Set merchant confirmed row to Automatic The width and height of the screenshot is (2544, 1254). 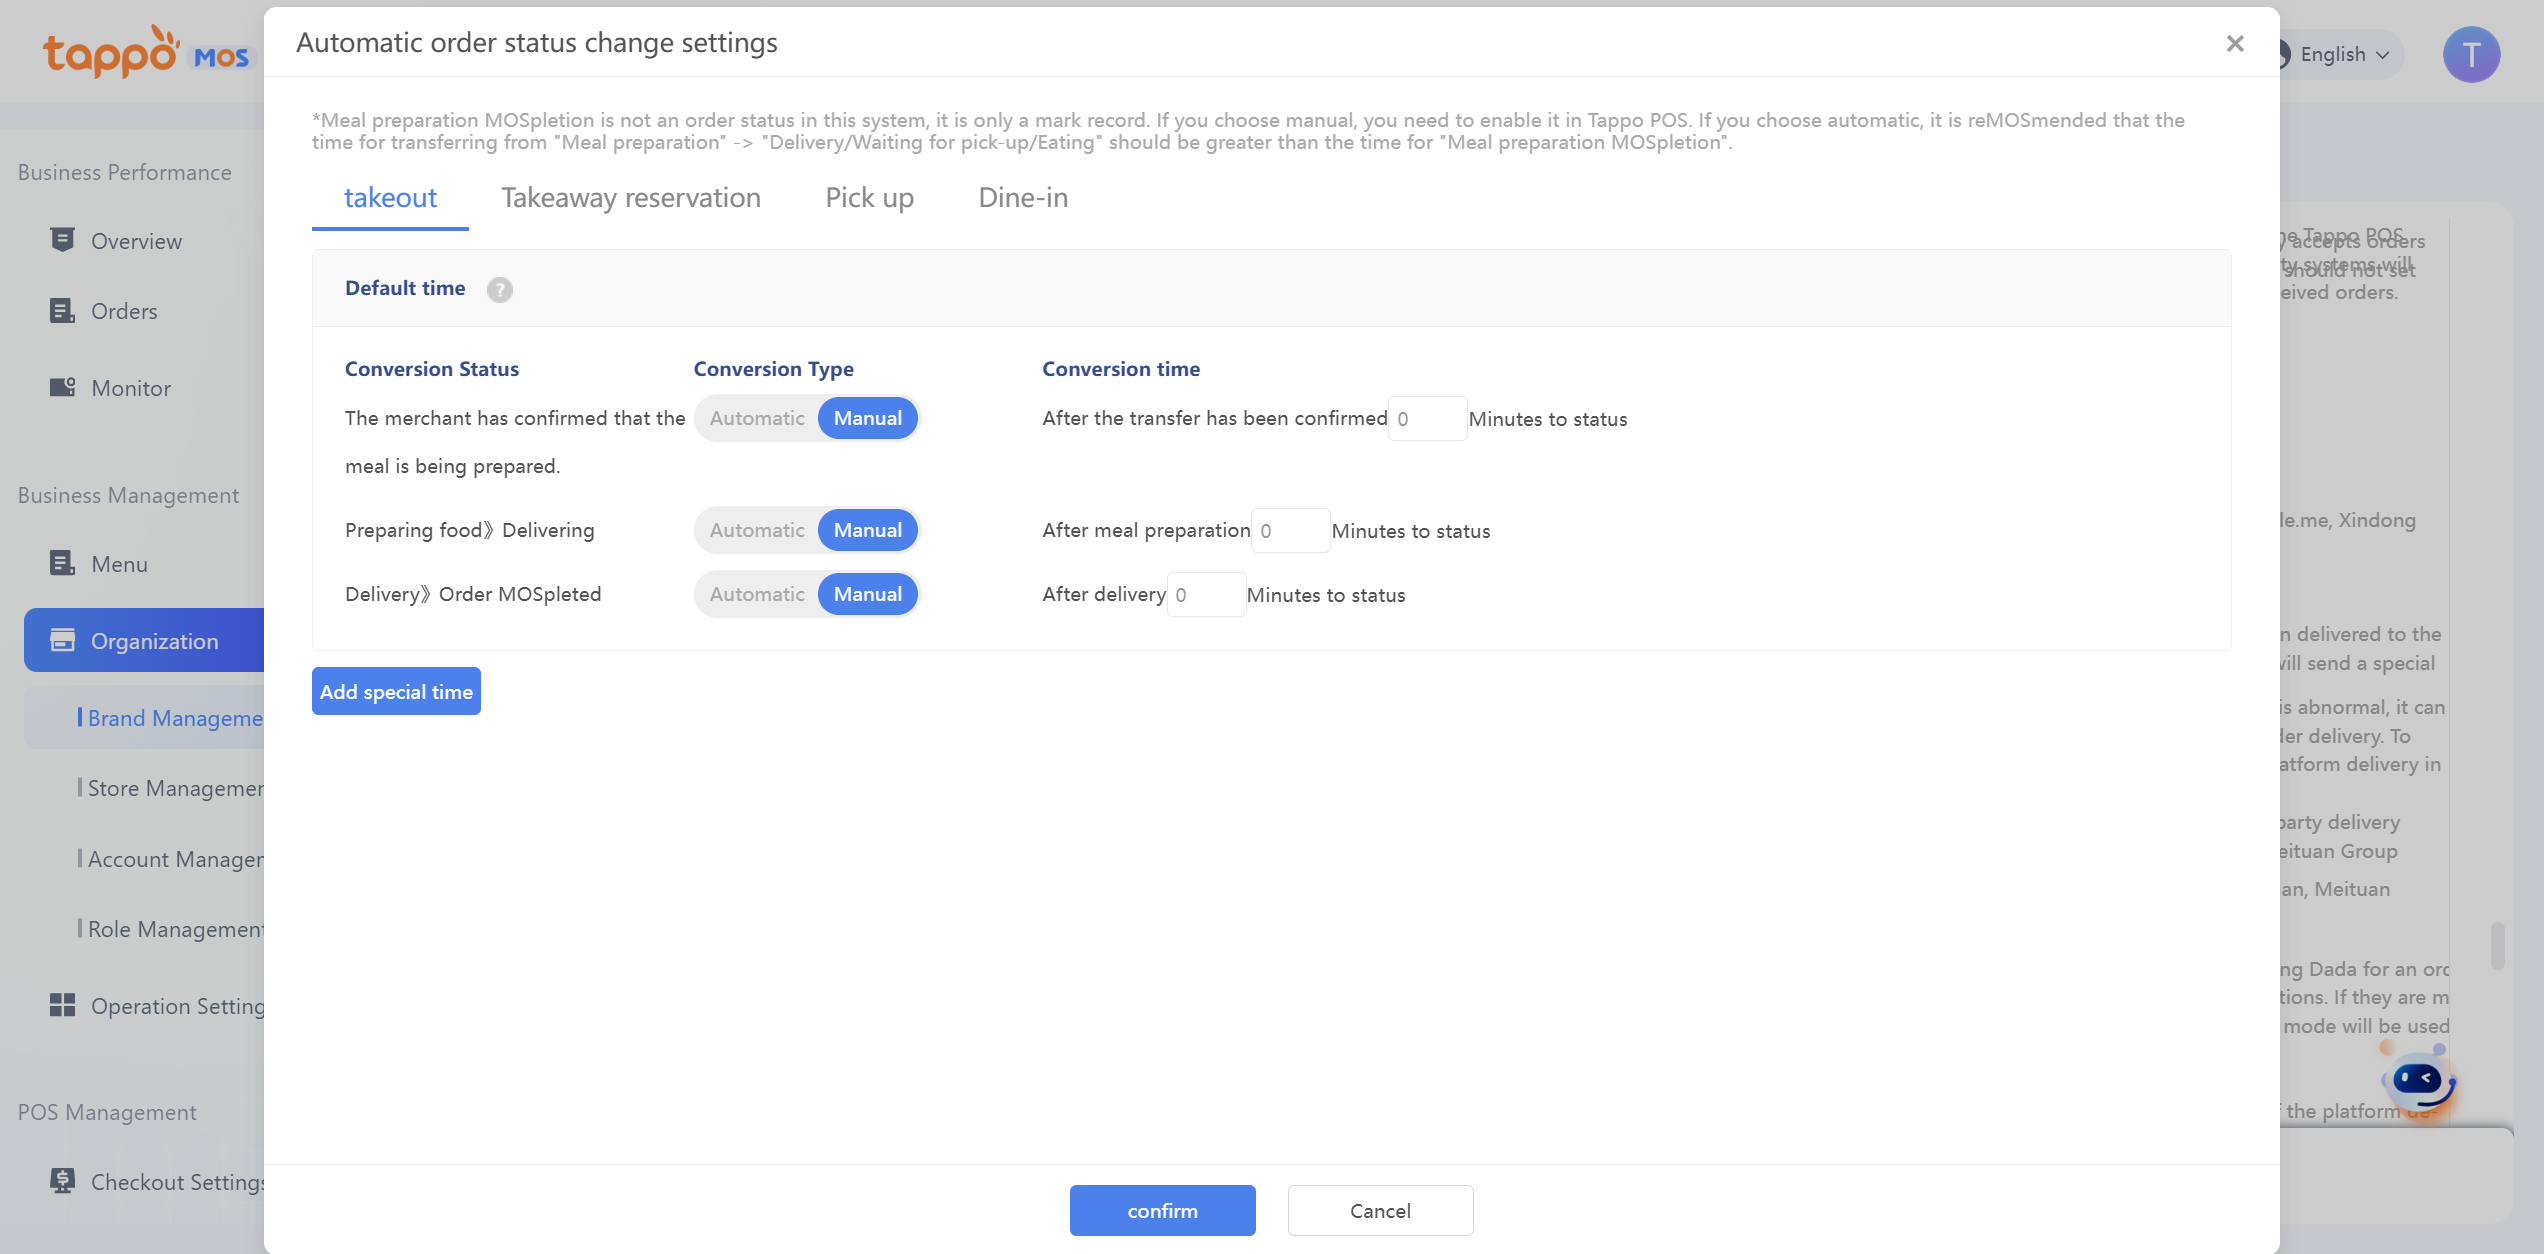click(x=757, y=418)
